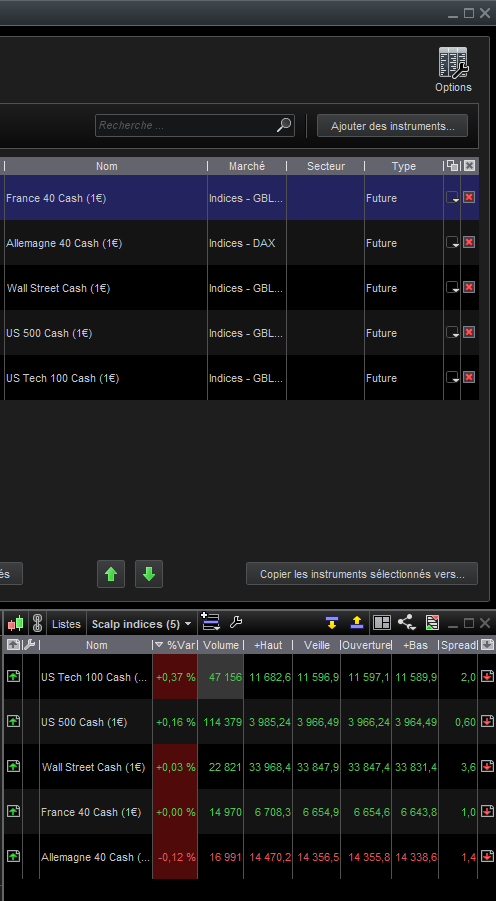This screenshot has width=496, height=901.
Task: Click the Type column header
Action: (x=403, y=166)
